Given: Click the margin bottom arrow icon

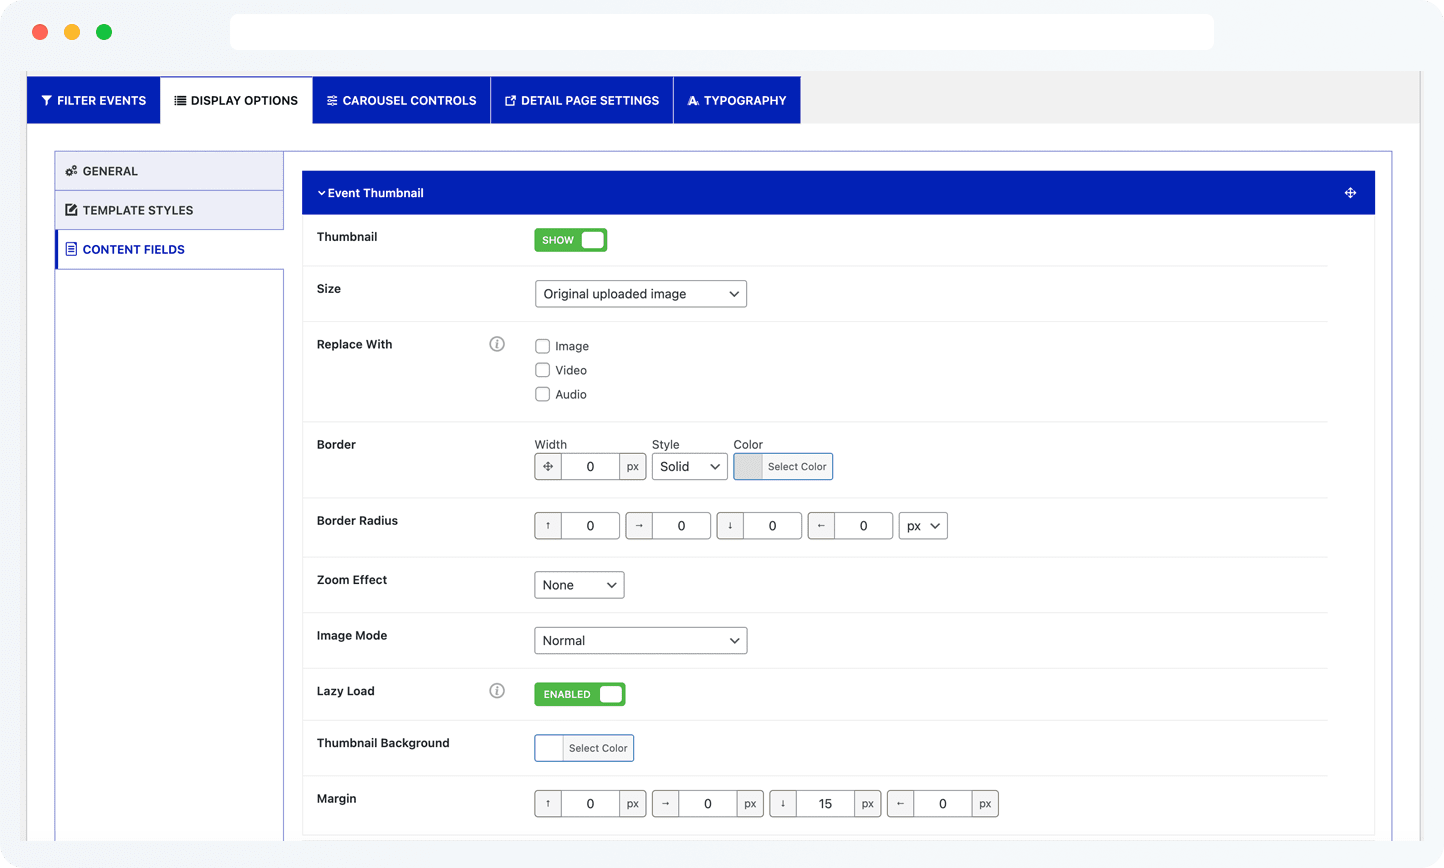Looking at the screenshot, I should pyautogui.click(x=783, y=804).
